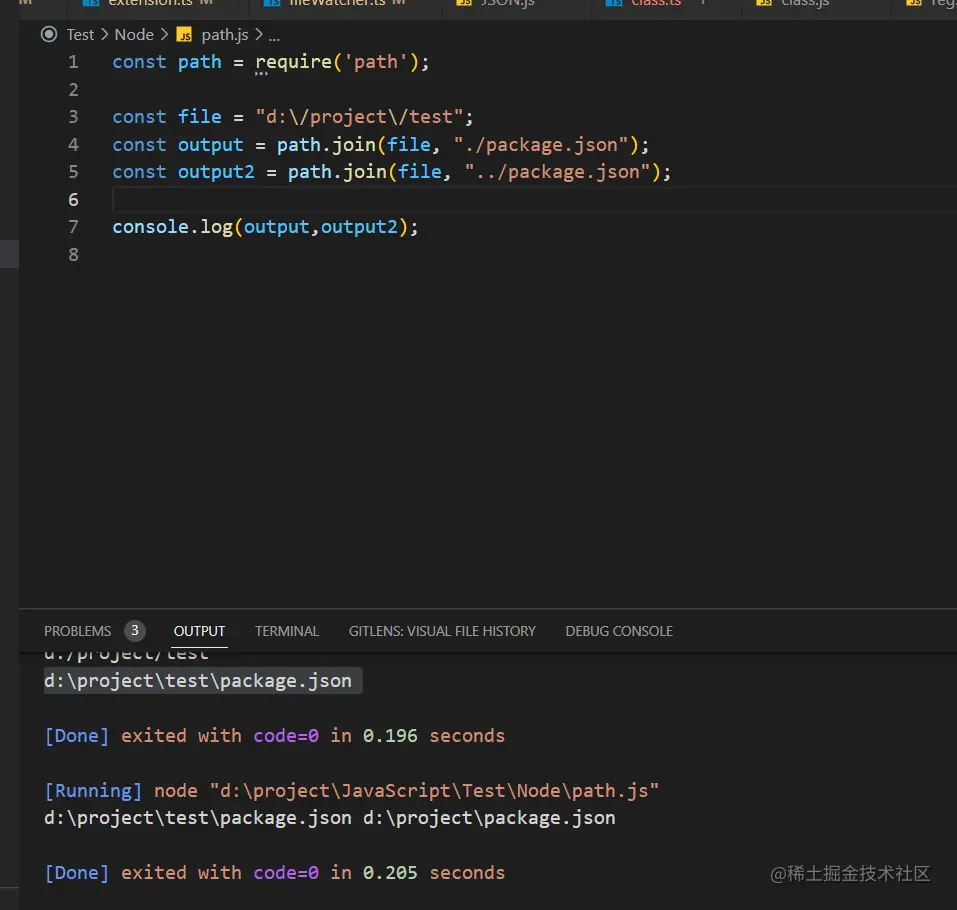Select path.js in the breadcrumb
The width and height of the screenshot is (957, 910).
(225, 35)
